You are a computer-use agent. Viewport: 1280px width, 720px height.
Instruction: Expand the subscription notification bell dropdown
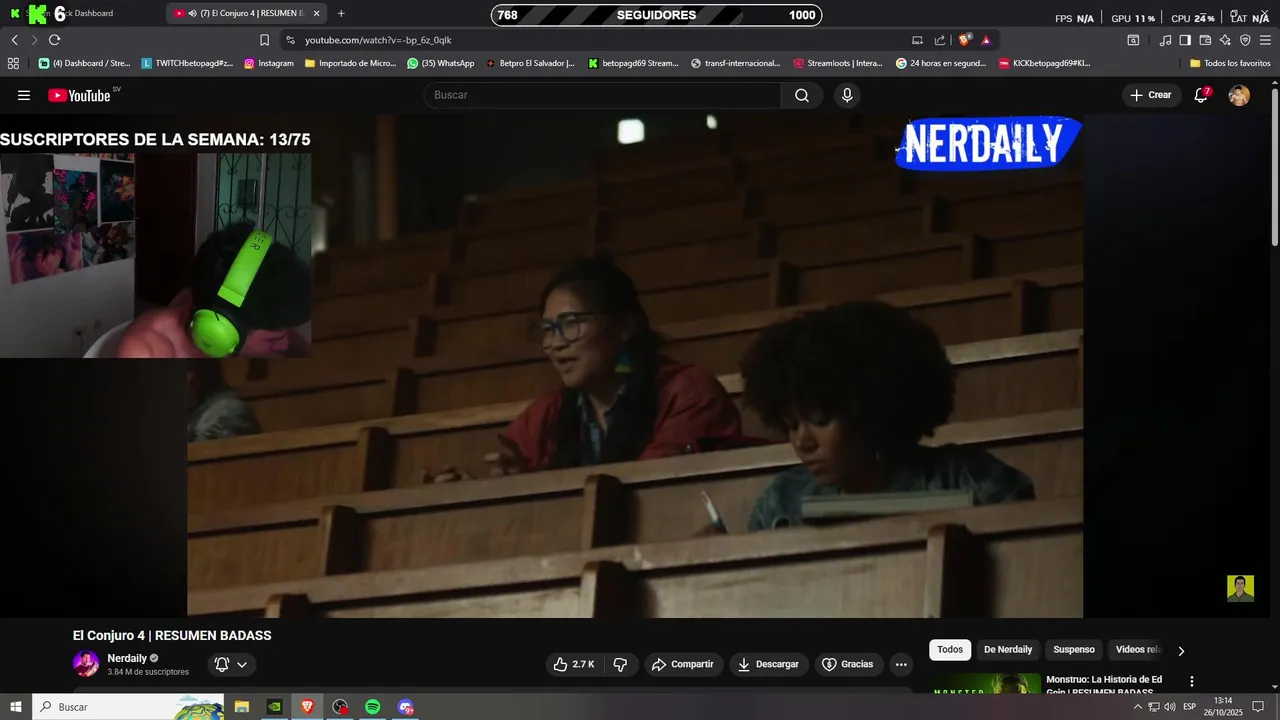pyautogui.click(x=232, y=664)
